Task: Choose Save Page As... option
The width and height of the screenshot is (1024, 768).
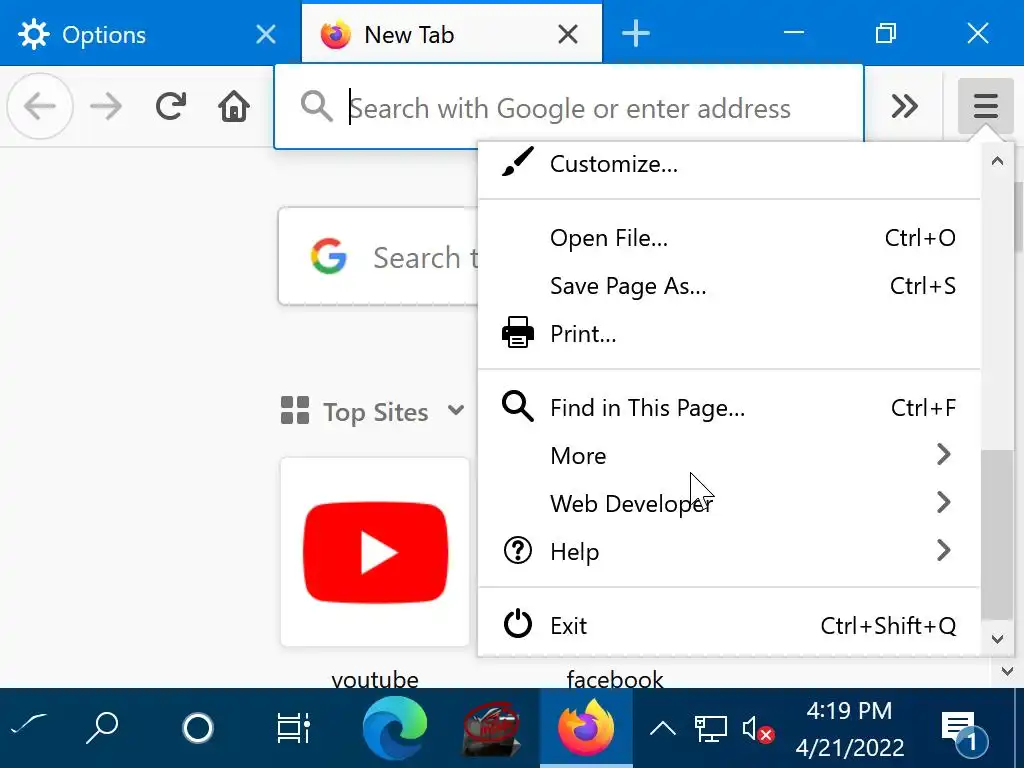Action: coord(729,286)
